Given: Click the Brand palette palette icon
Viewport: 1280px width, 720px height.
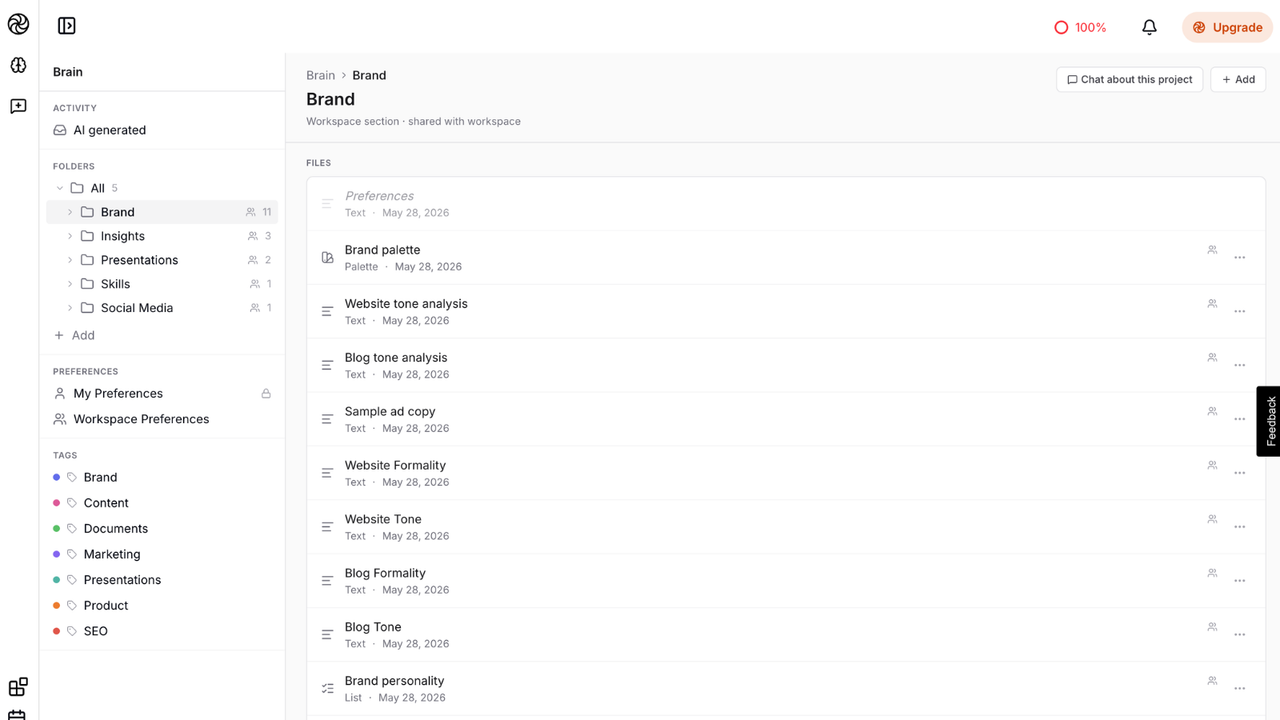Looking at the screenshot, I should [327, 257].
